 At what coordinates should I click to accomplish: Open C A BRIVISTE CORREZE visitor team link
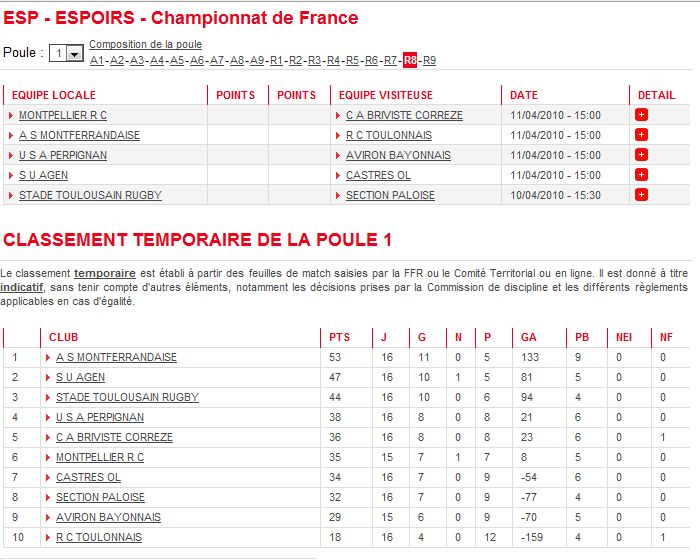tap(404, 115)
